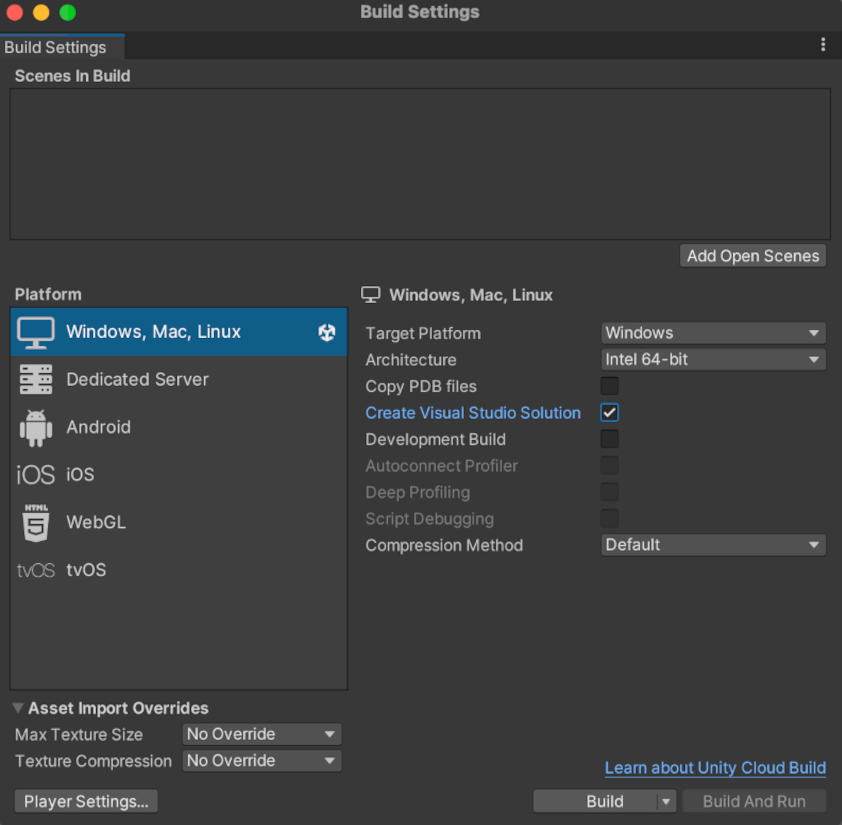Select the tvOS platform icon

coord(35,570)
